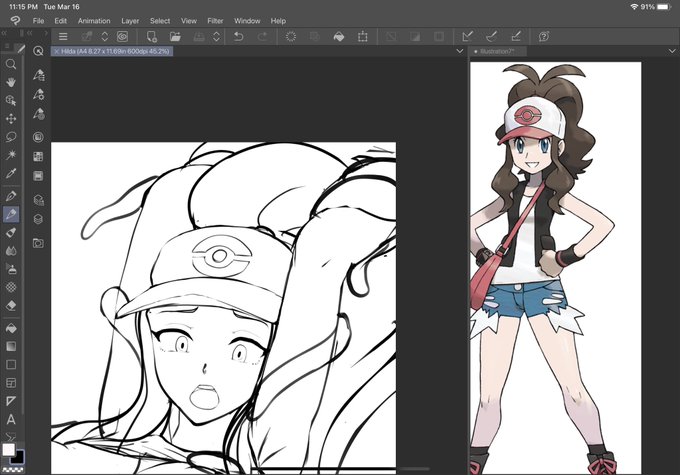Viewport: 680px width, 475px height.
Task: Open the Material palette camera icon
Action: [38, 243]
